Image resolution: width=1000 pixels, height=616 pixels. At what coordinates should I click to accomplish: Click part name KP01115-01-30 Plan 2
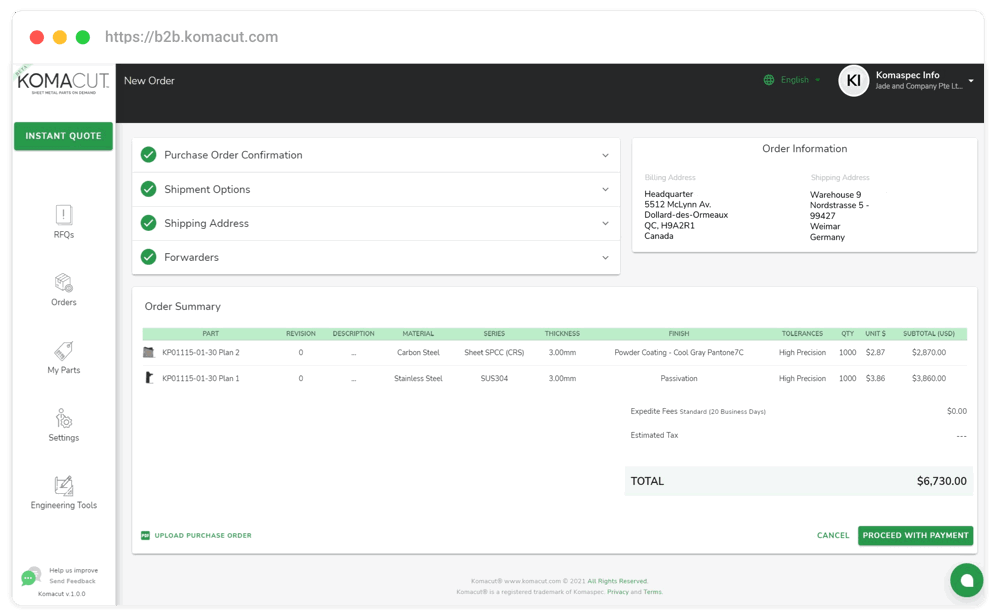pos(201,353)
